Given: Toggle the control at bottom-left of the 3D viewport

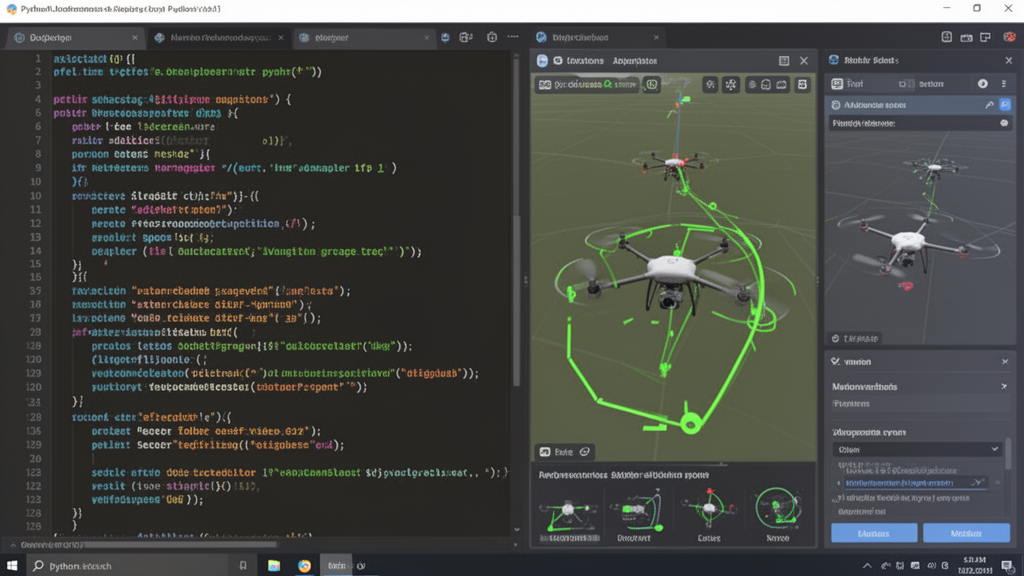Looking at the screenshot, I should pos(565,452).
